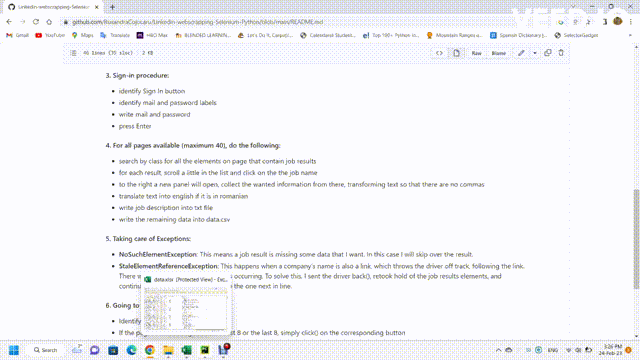Open a new browser tab
Viewport: 640px width, 360px height.
tap(112, 7)
